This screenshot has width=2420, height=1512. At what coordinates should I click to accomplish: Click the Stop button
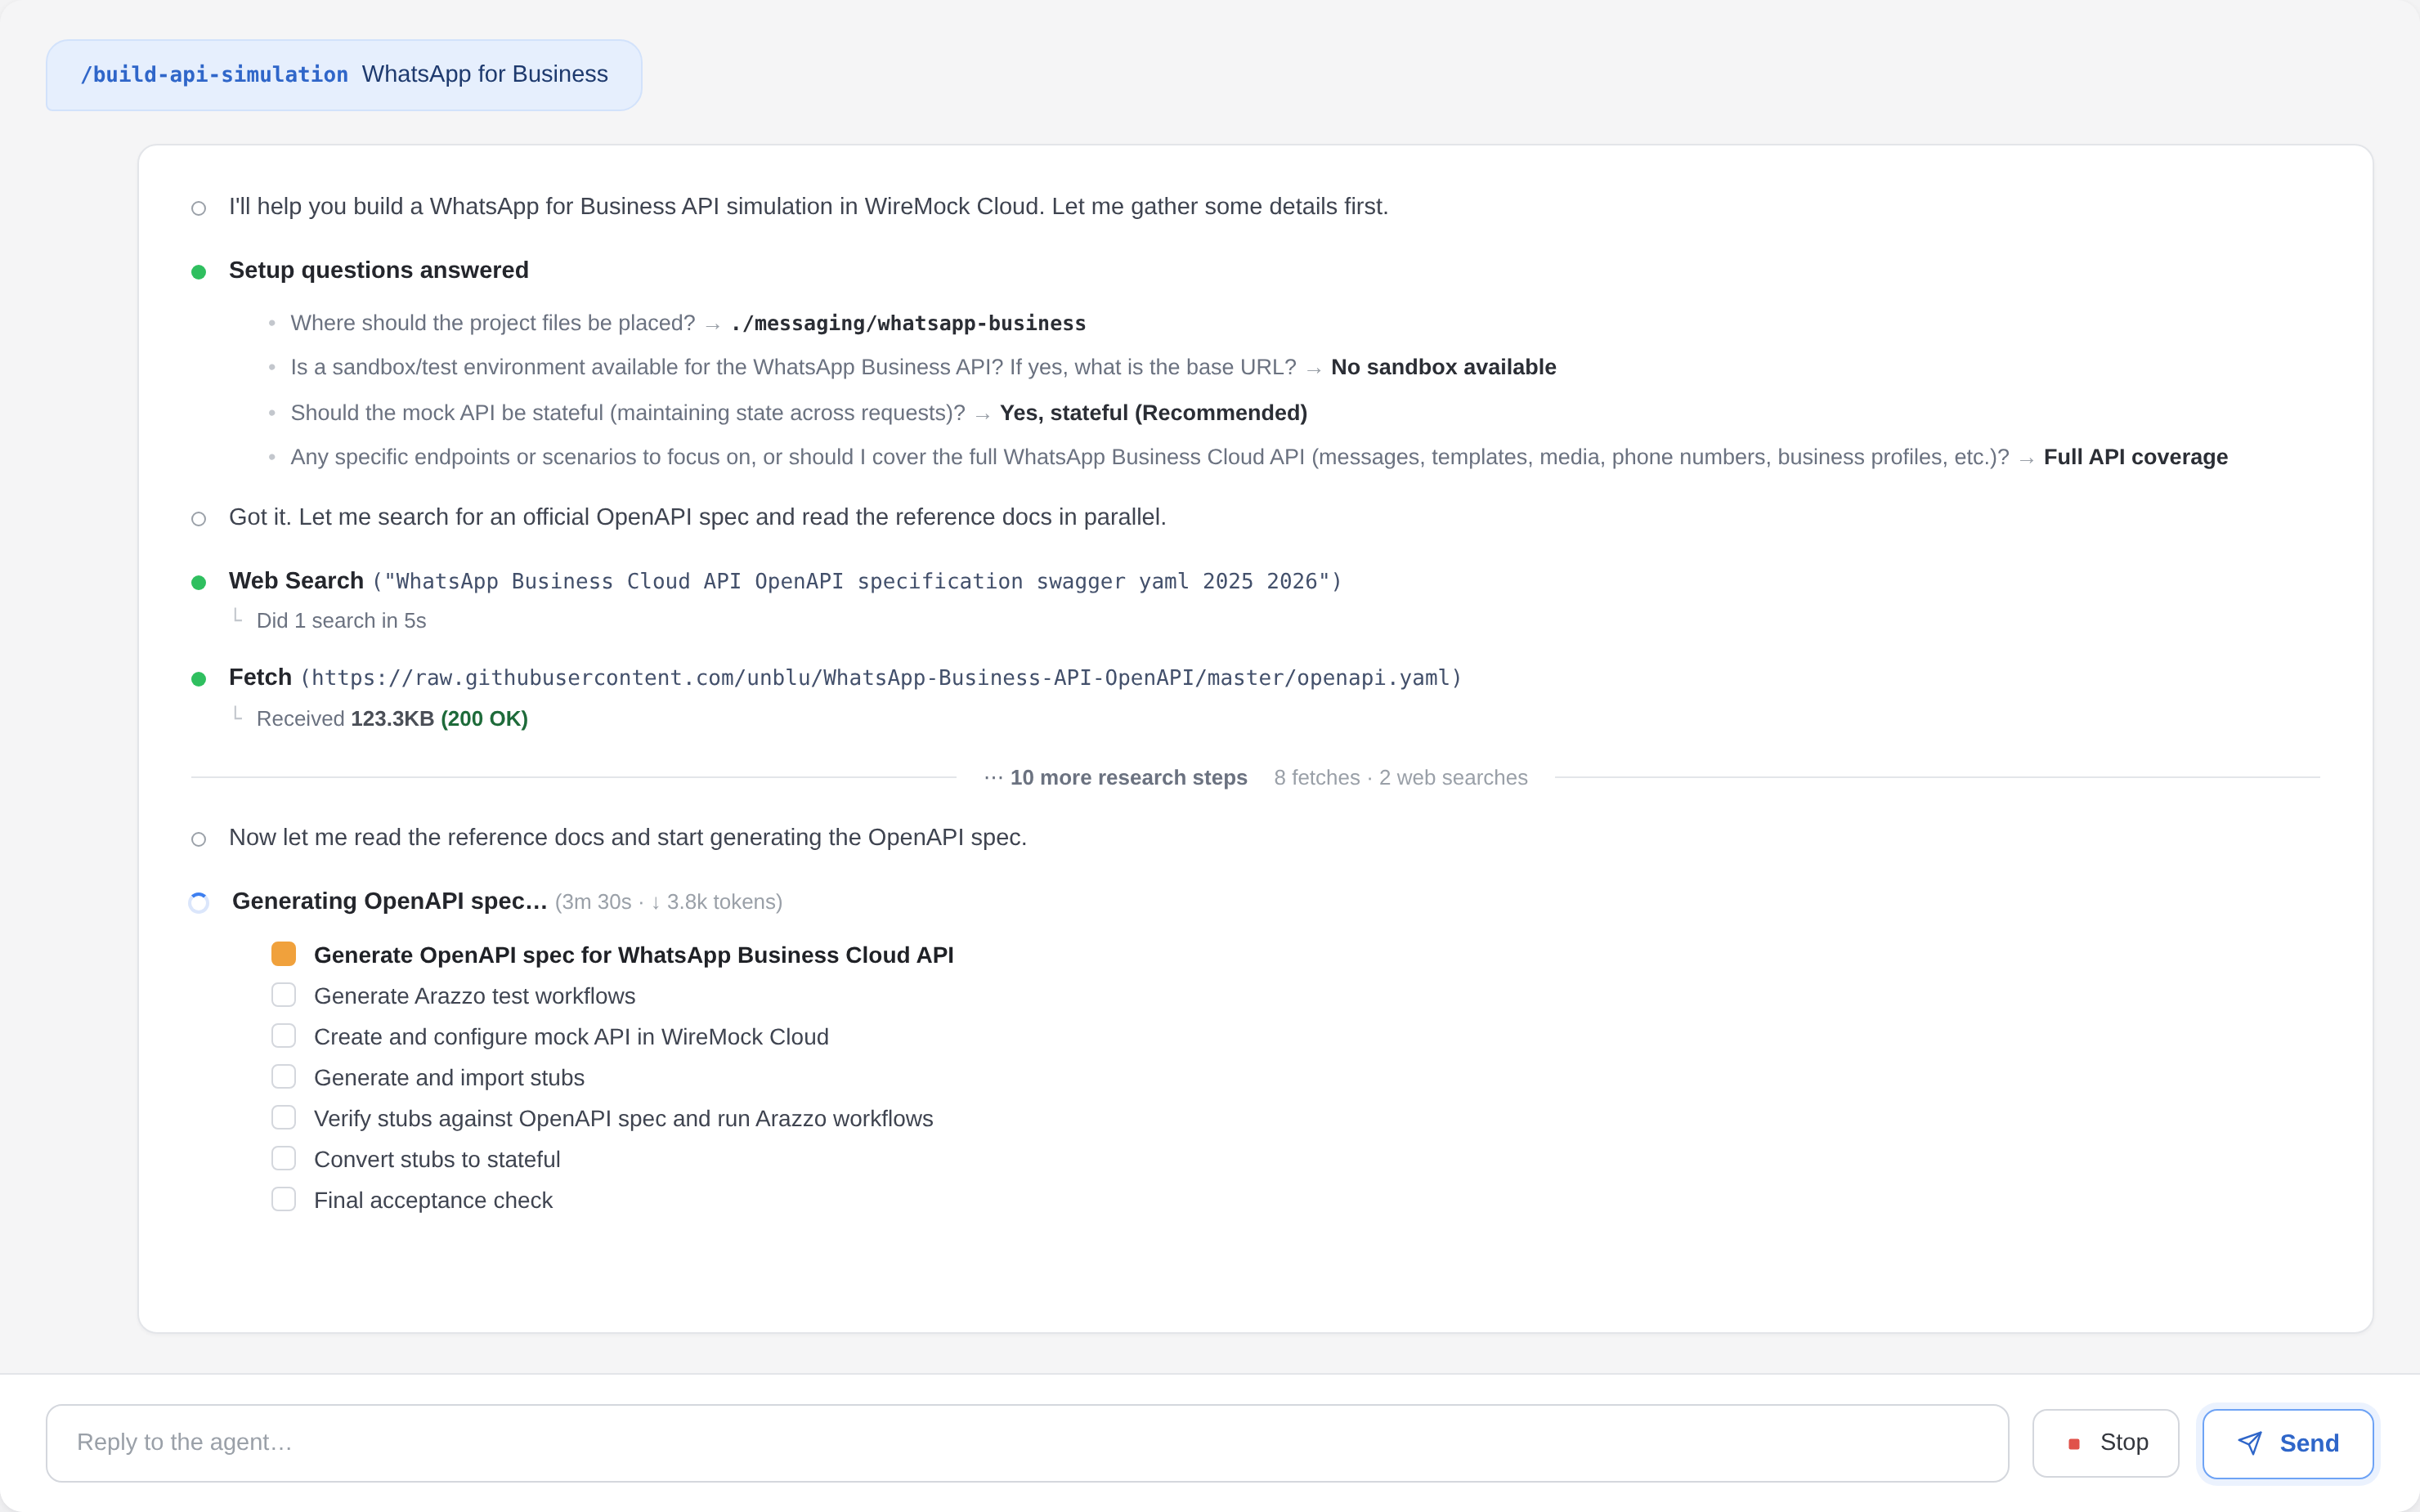coord(2105,1443)
